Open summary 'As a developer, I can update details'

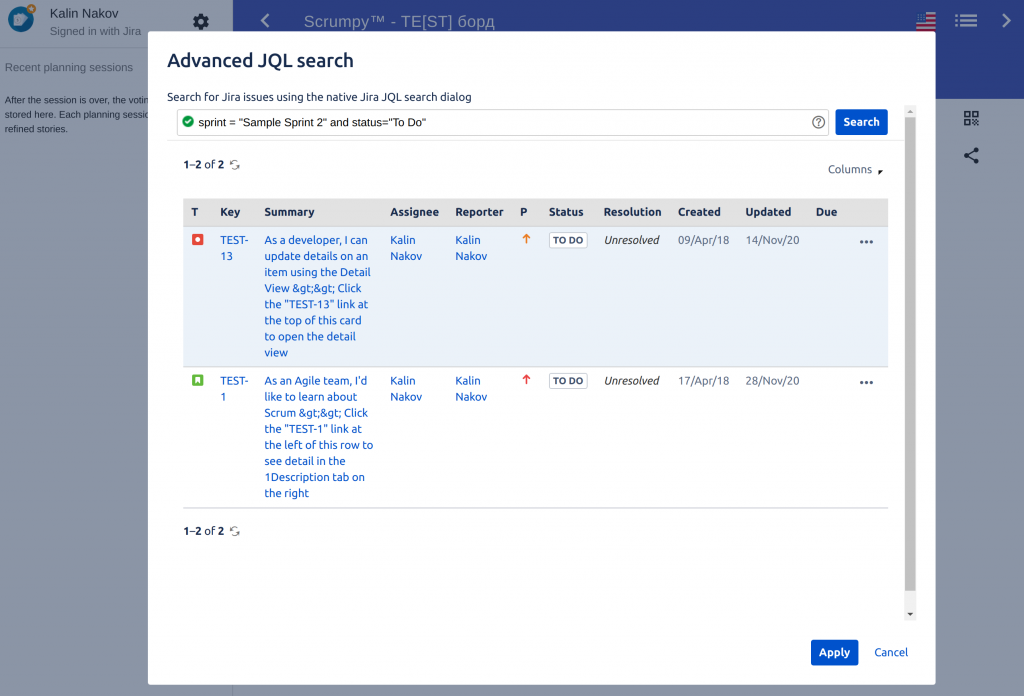pos(317,296)
